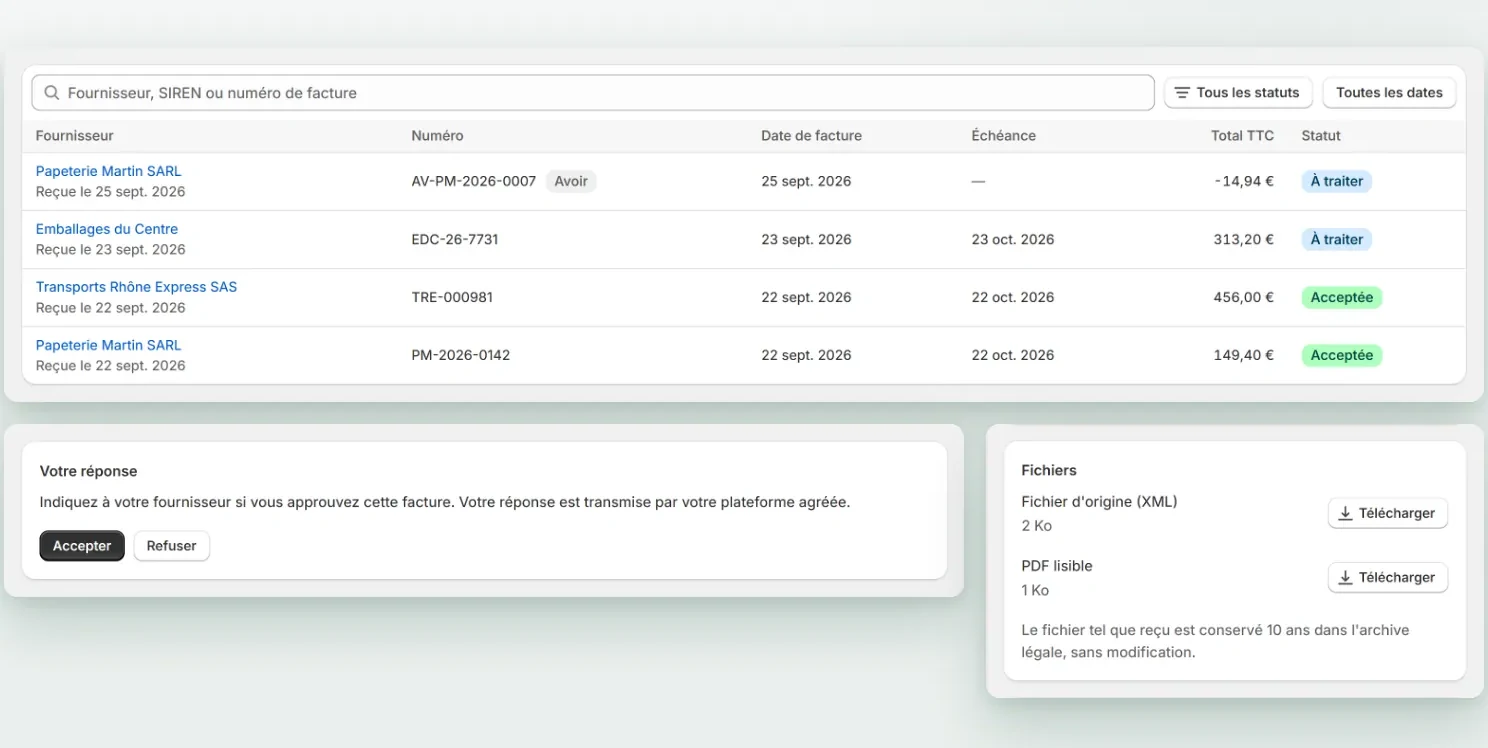Click the "Fournisseur" column header
The image size is (1488, 748).
(x=75, y=136)
